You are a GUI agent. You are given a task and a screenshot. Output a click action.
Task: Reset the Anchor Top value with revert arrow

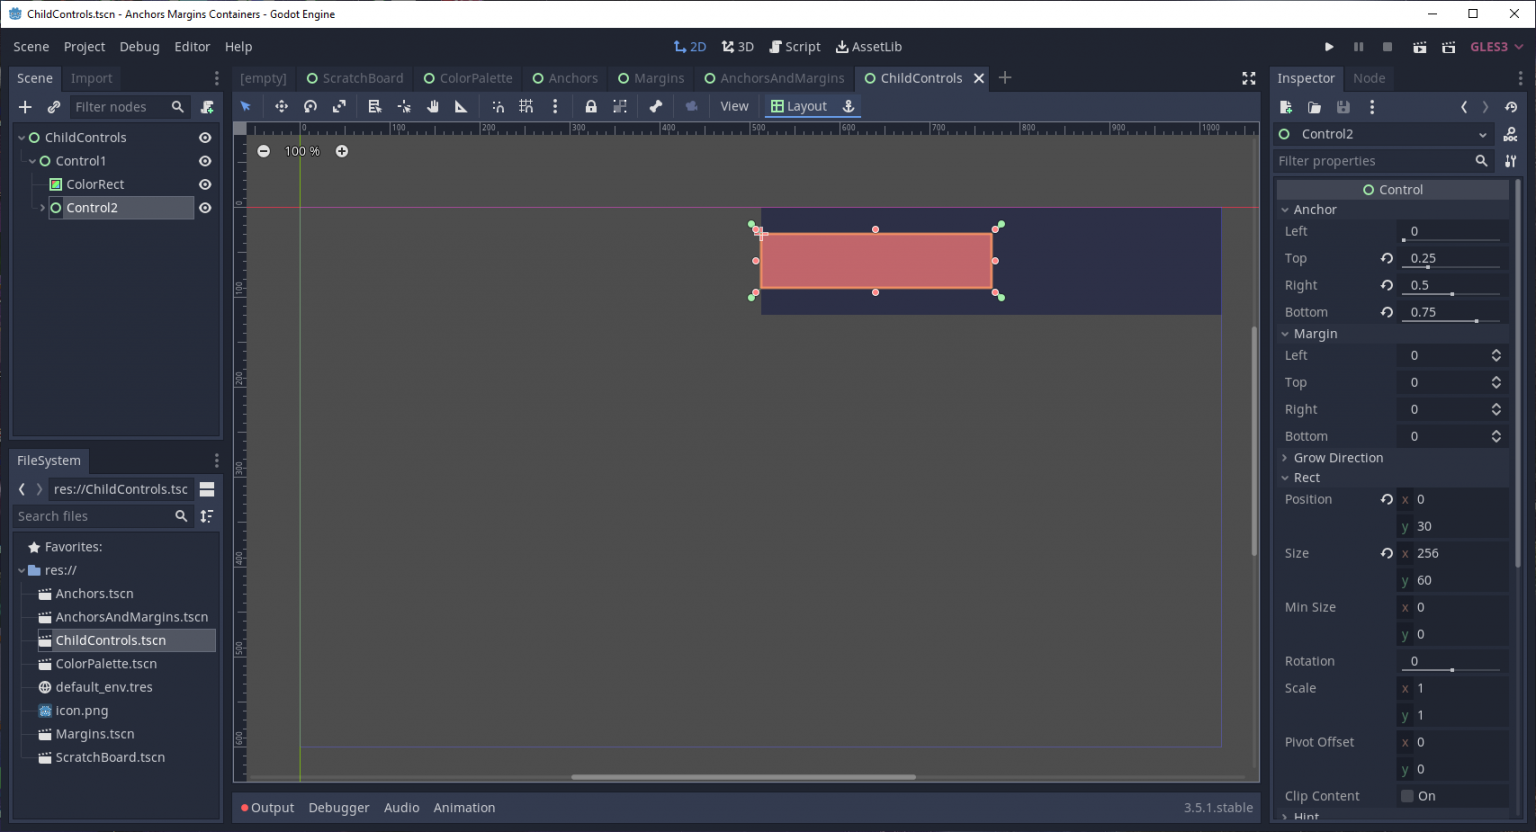click(1386, 258)
